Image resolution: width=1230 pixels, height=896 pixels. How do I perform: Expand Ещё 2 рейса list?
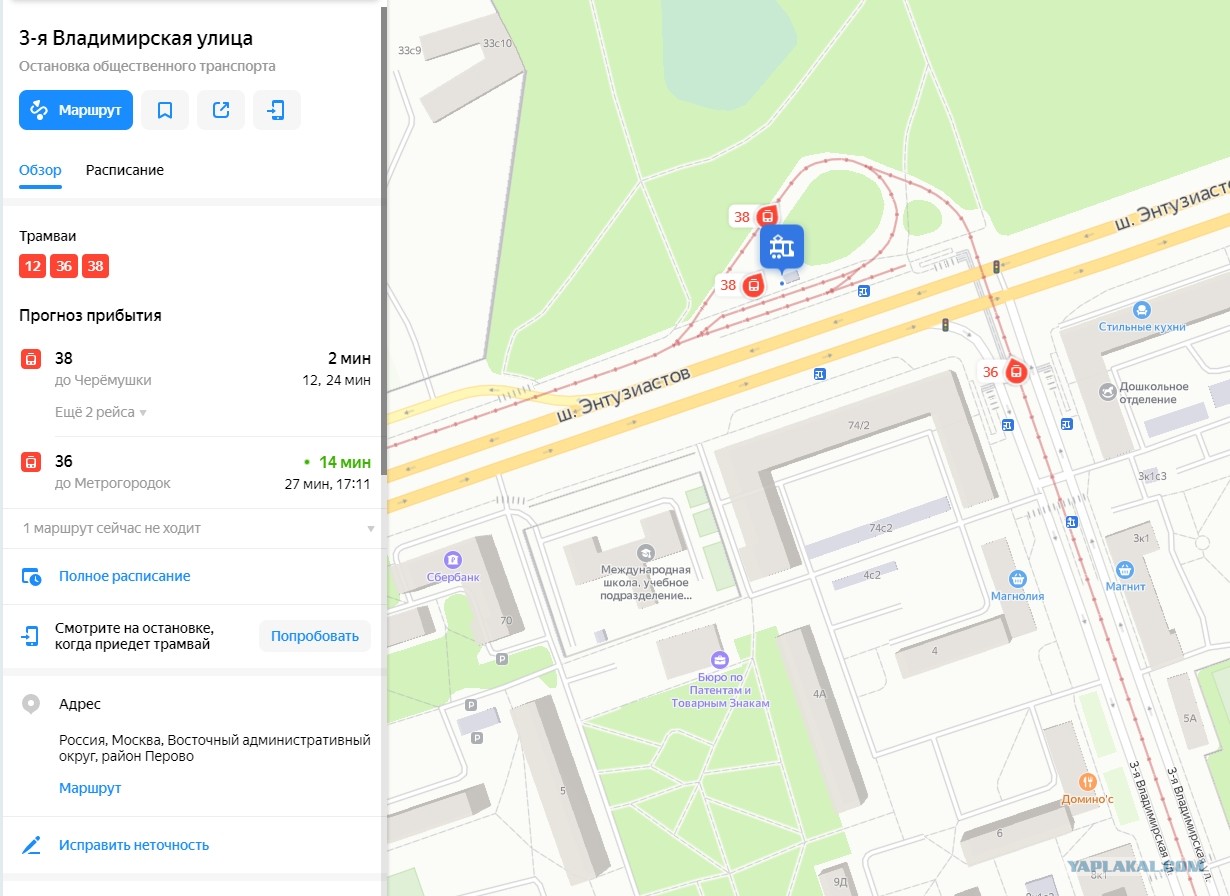click(x=100, y=412)
